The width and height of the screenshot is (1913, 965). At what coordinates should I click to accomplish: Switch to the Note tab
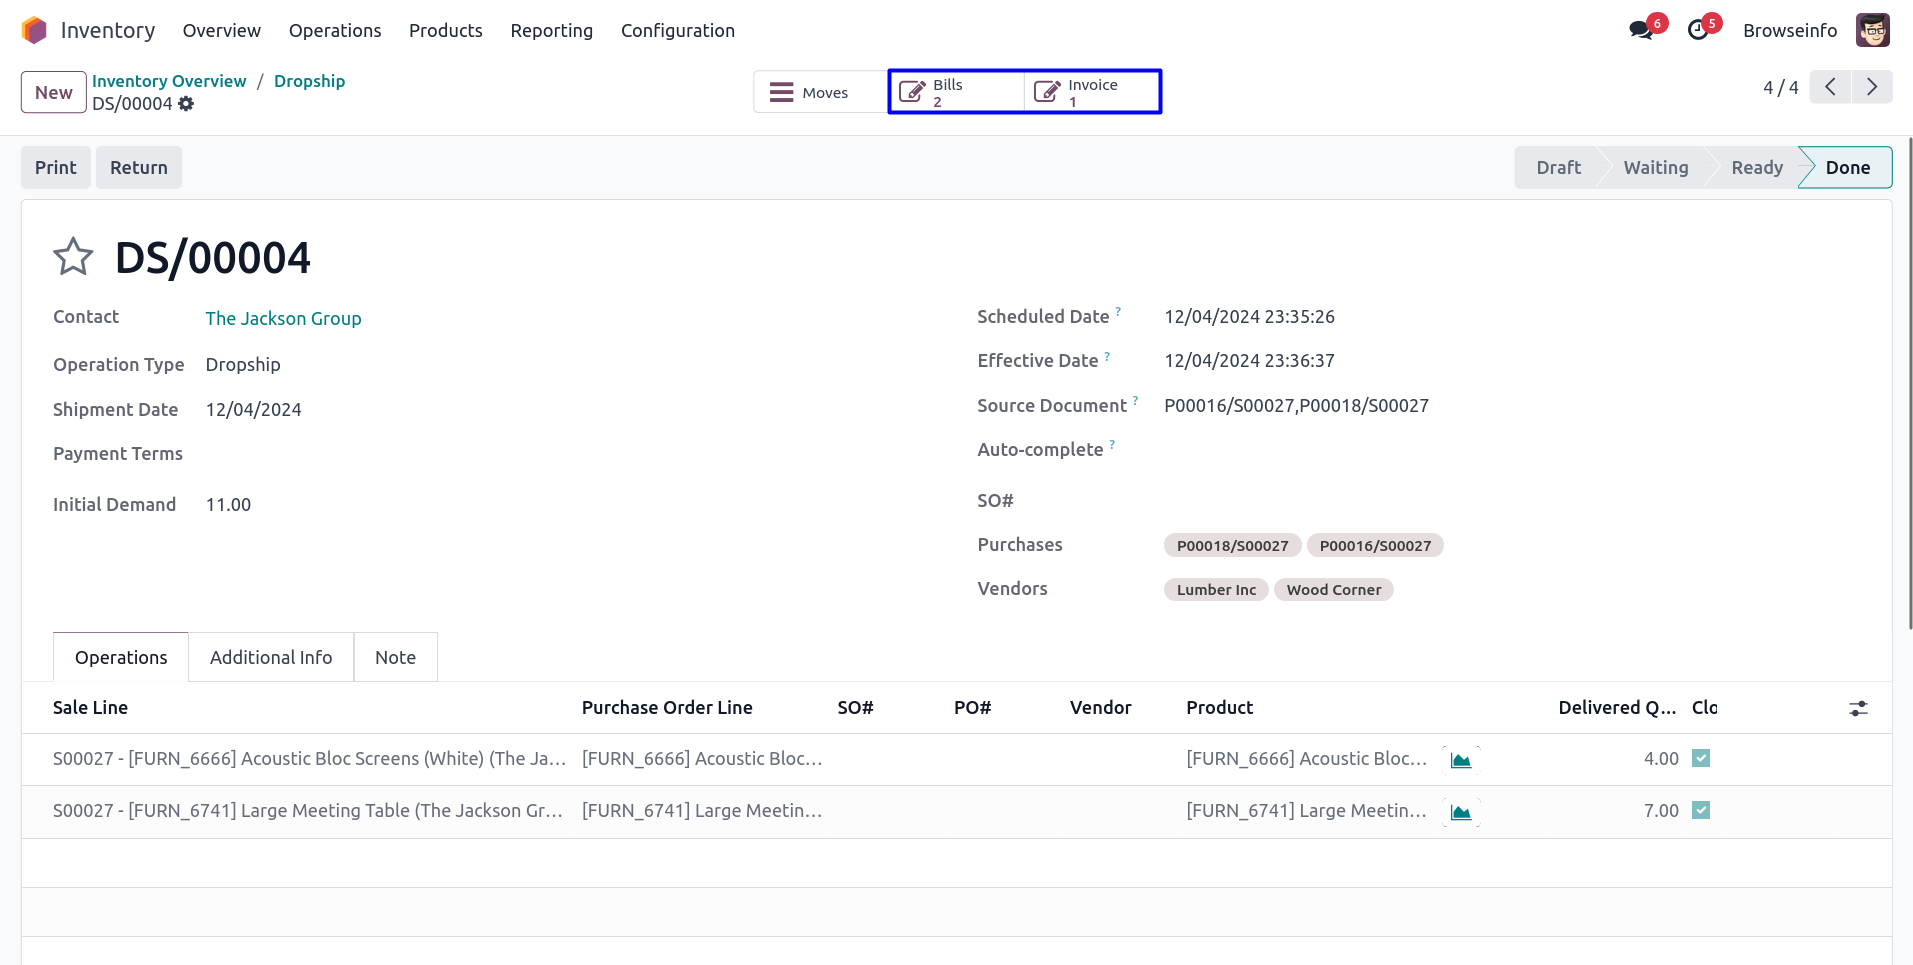coord(395,657)
